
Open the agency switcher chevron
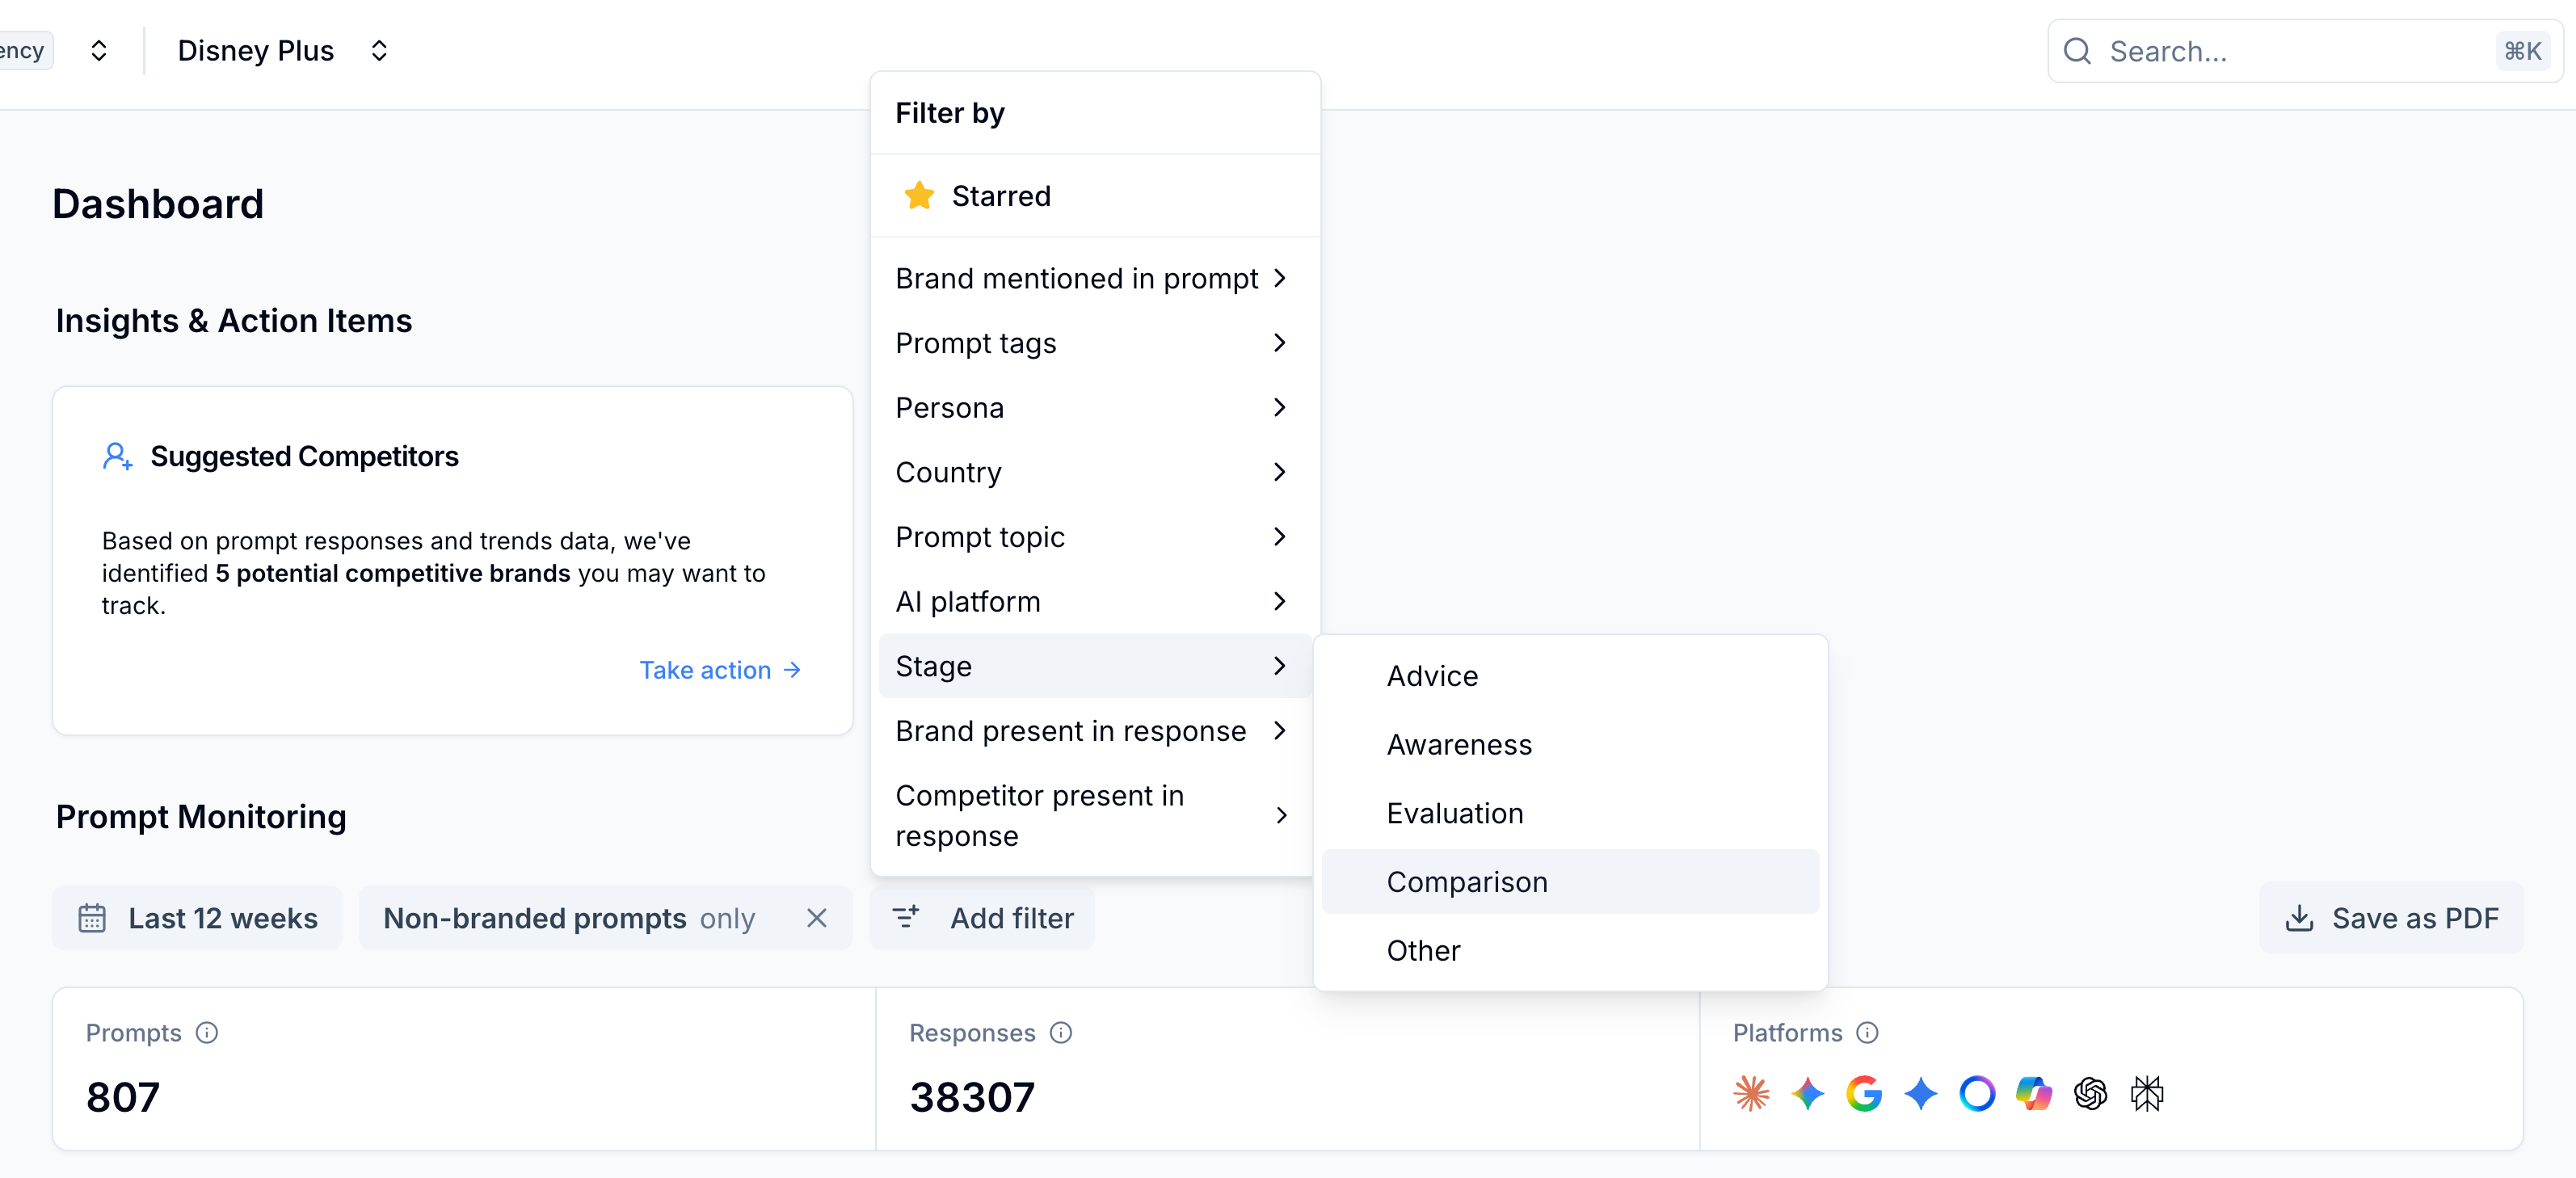[99, 51]
